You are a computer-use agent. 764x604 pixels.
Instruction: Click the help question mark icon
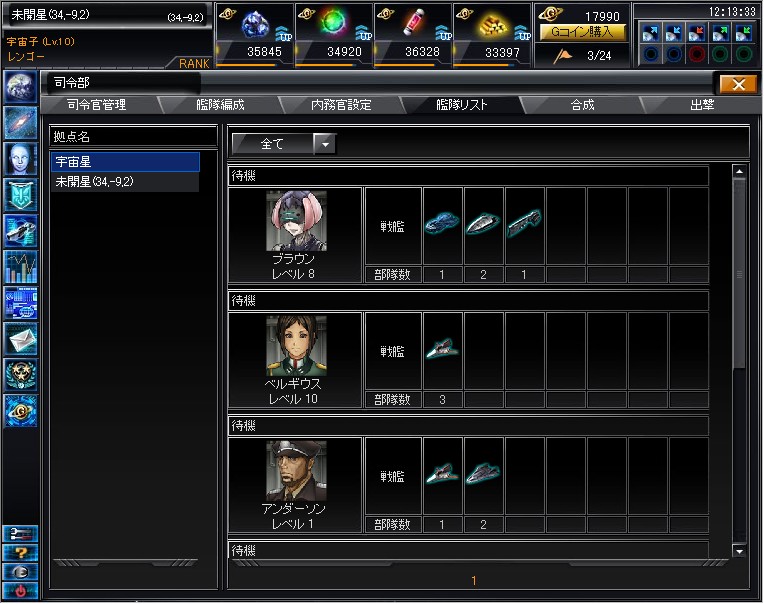click(20, 553)
